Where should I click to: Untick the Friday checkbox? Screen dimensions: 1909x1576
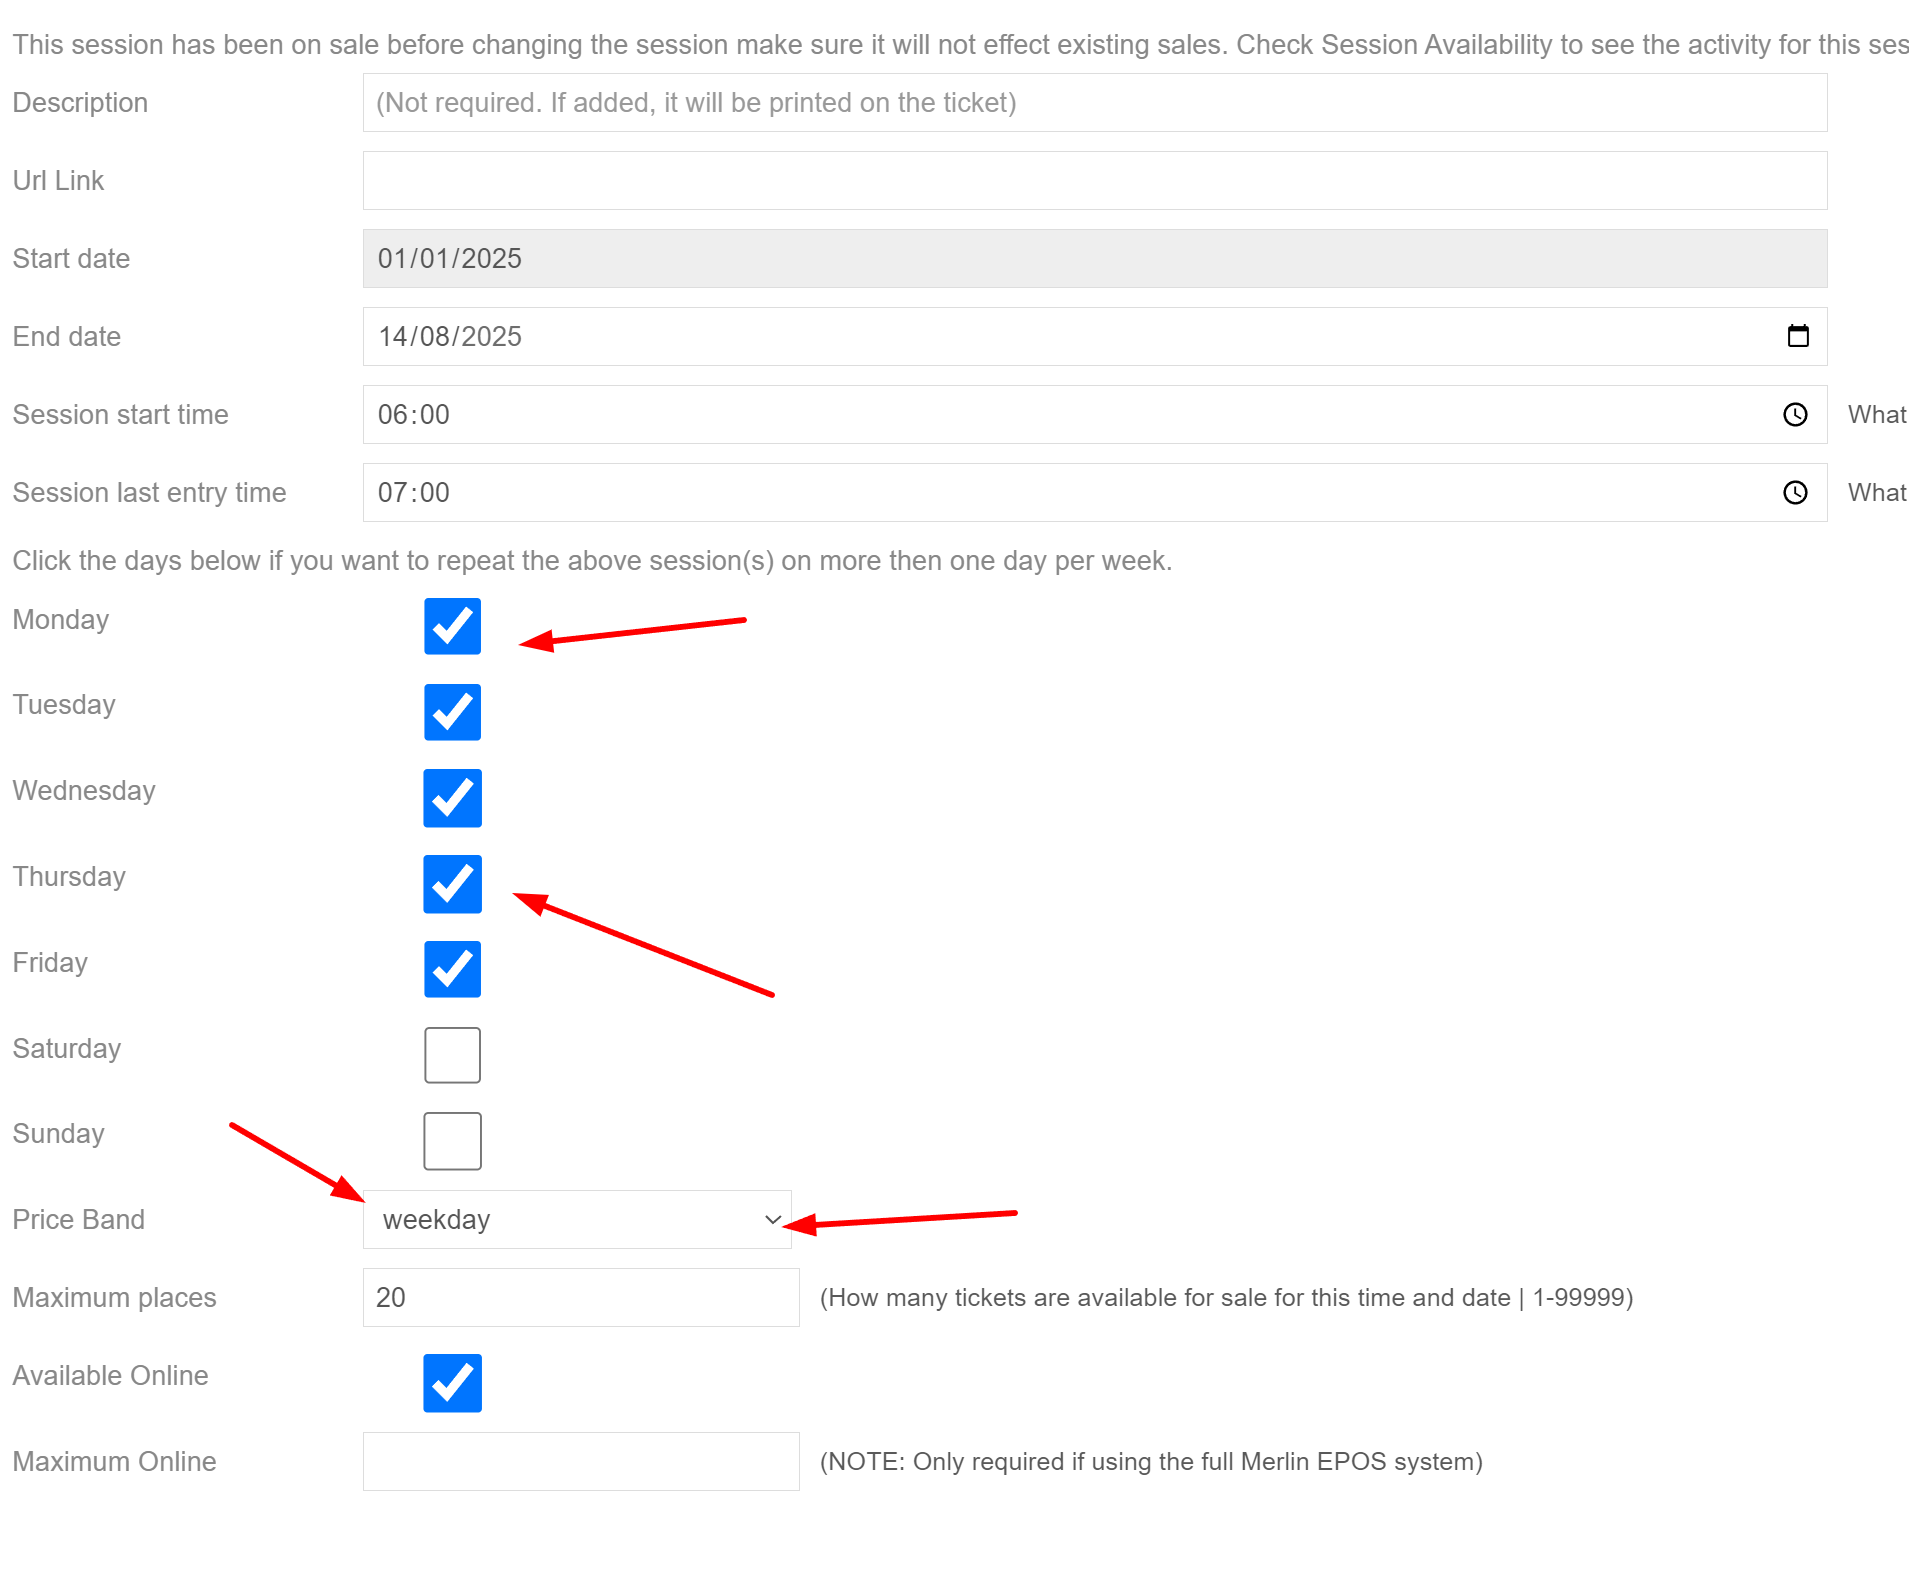[452, 969]
